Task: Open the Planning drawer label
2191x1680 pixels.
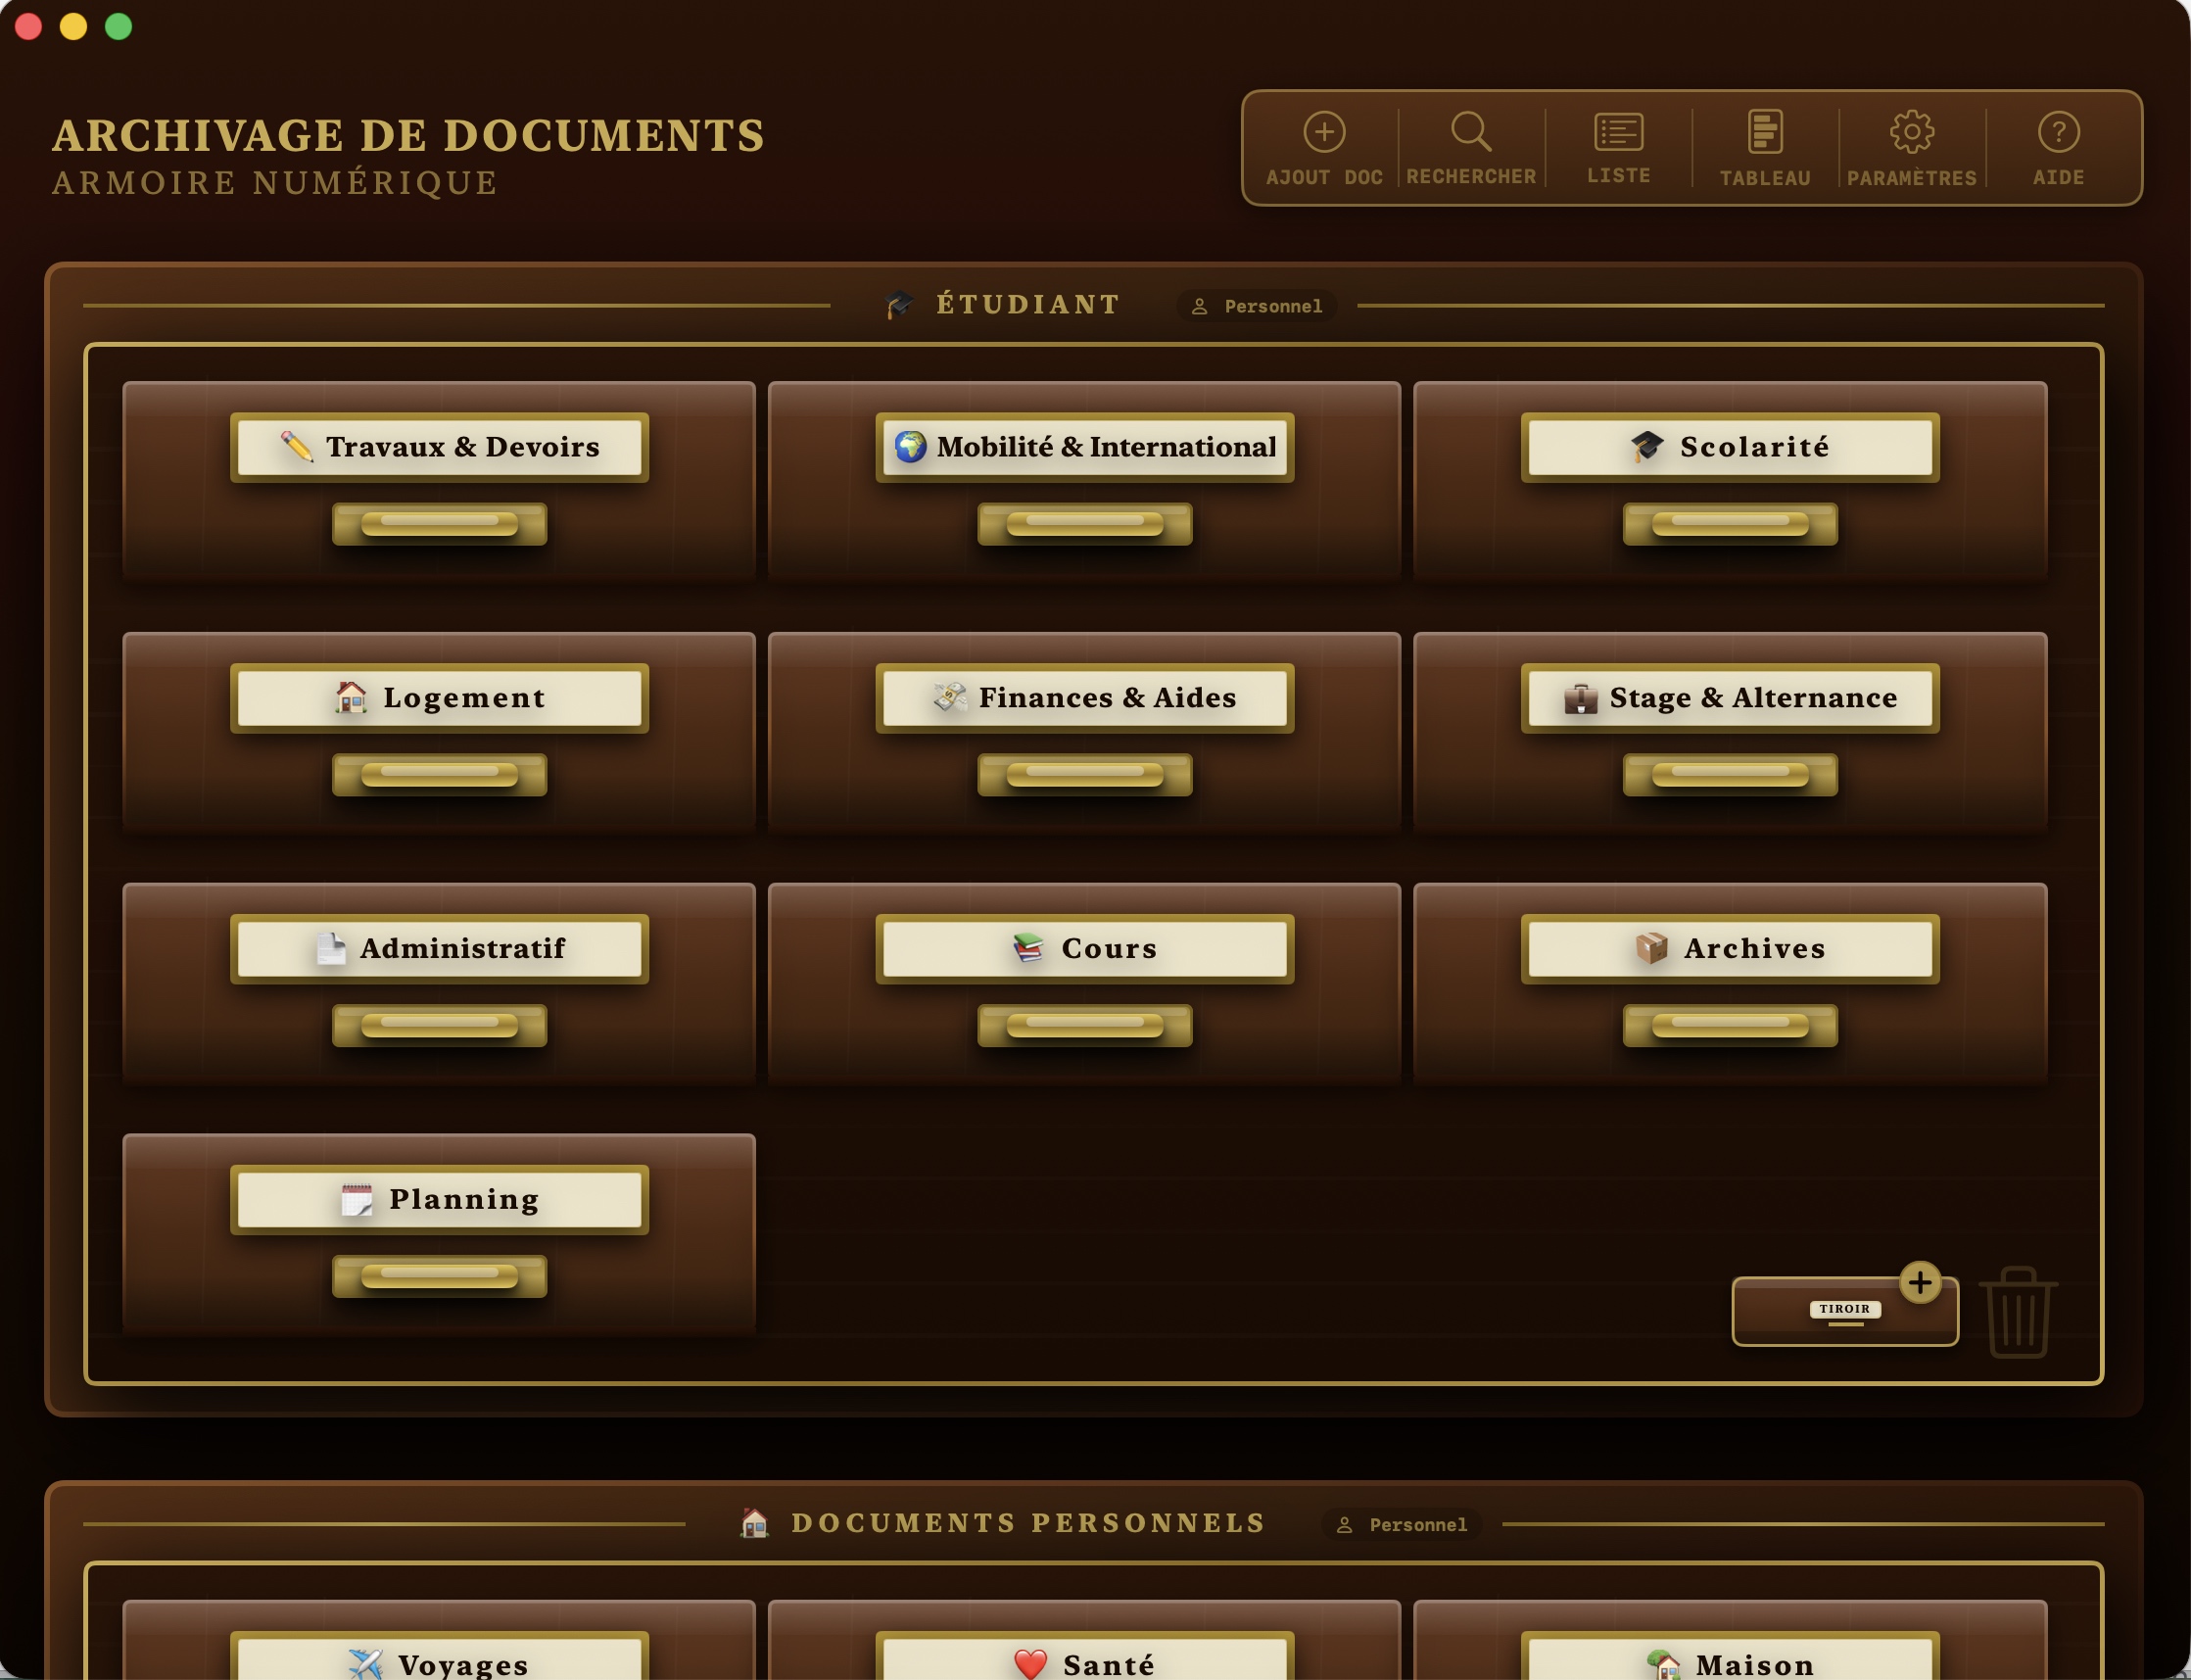Action: (439, 1200)
